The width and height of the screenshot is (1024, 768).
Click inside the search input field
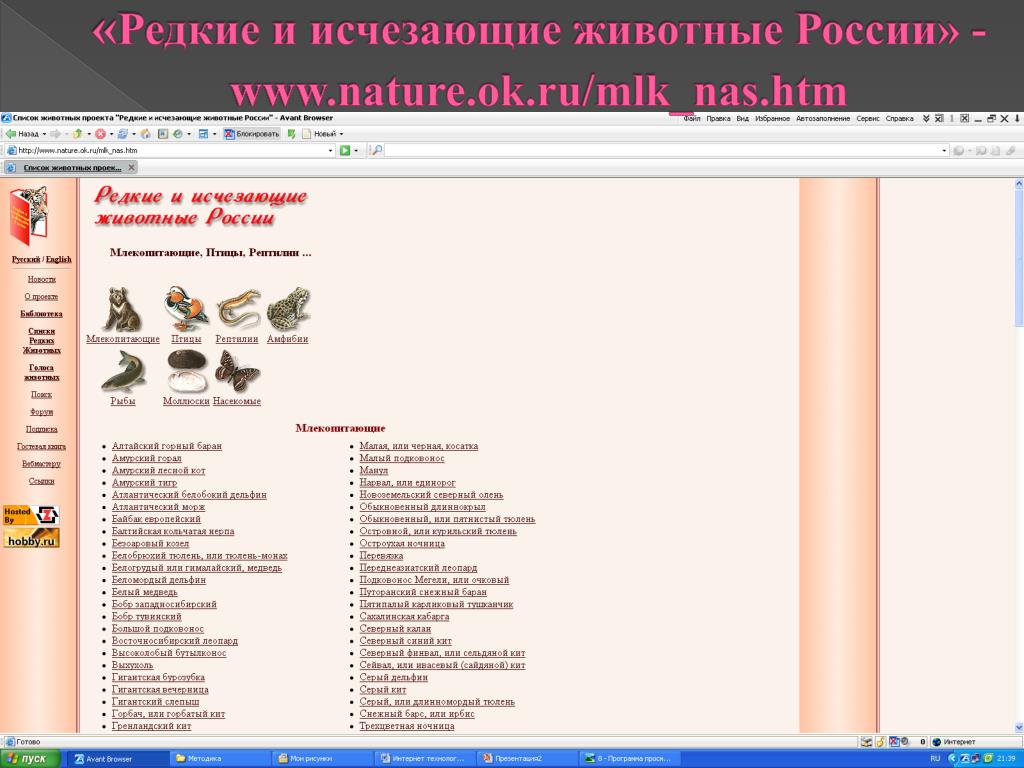662,151
